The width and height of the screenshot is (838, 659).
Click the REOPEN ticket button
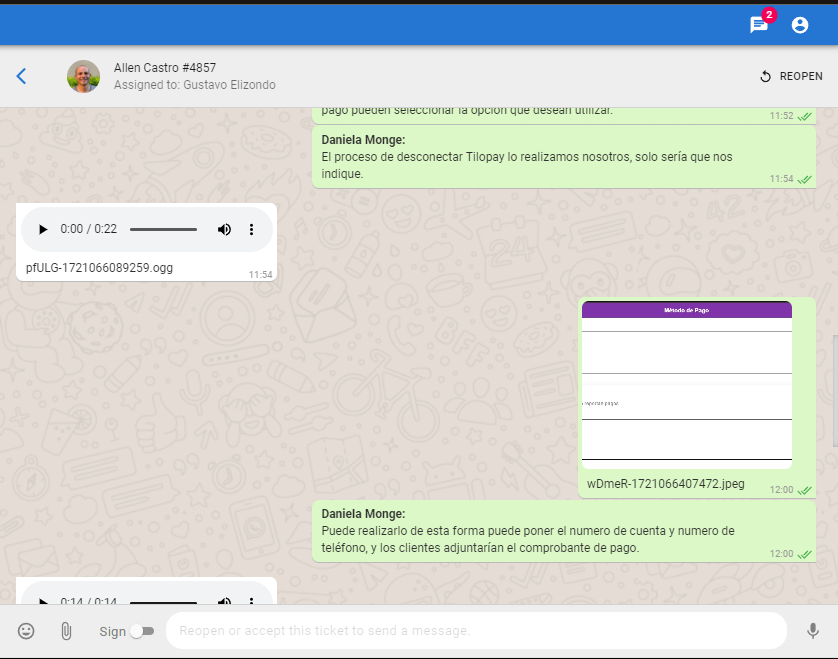[x=791, y=76]
